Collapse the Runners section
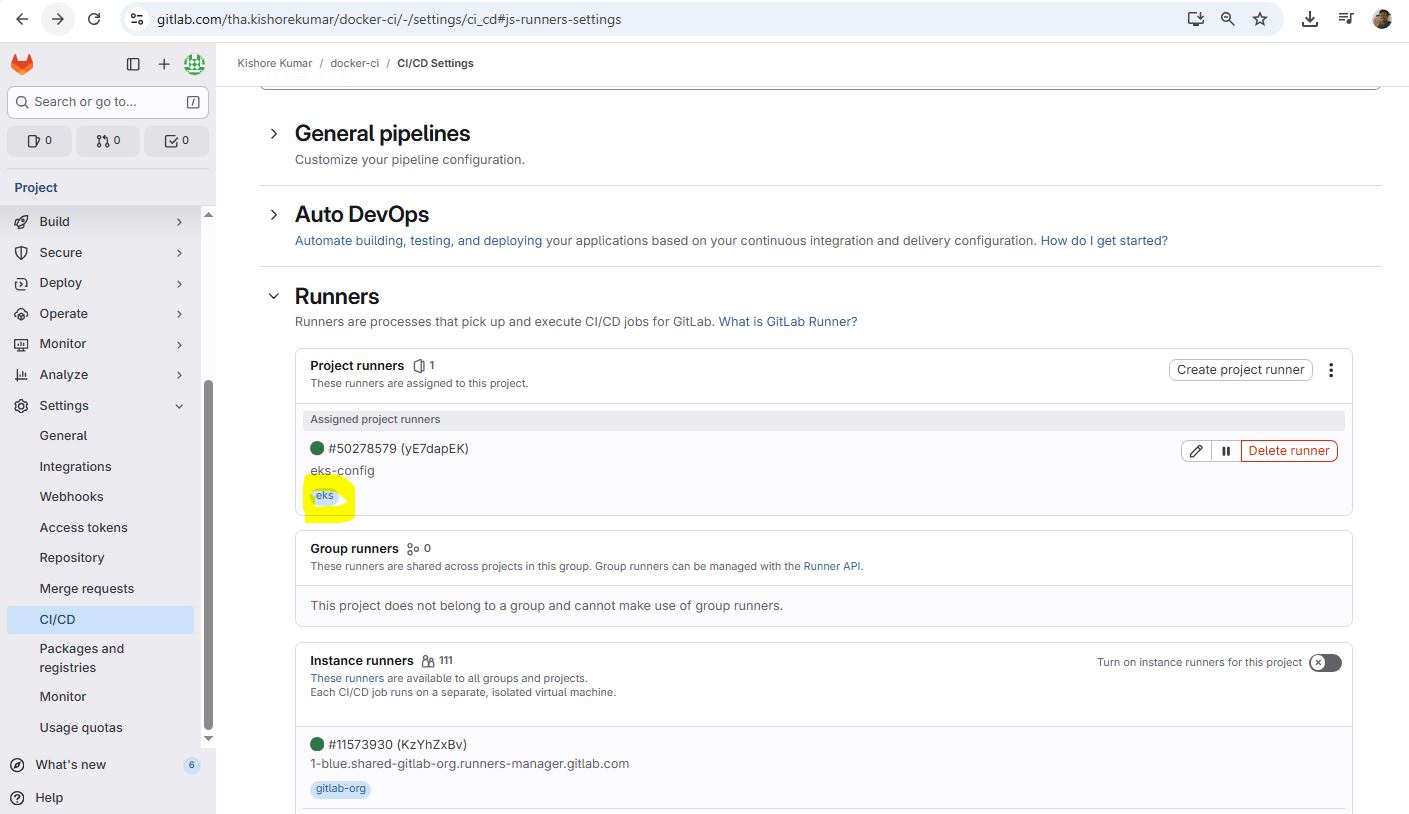Screen dimensions: 1409x814 [x=274, y=296]
